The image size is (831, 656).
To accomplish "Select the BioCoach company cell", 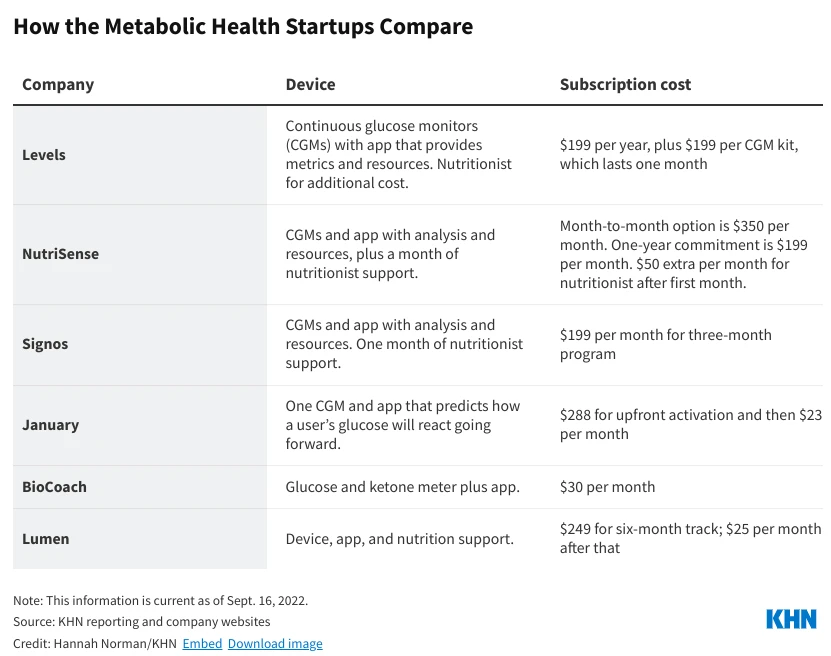I will (54, 487).
